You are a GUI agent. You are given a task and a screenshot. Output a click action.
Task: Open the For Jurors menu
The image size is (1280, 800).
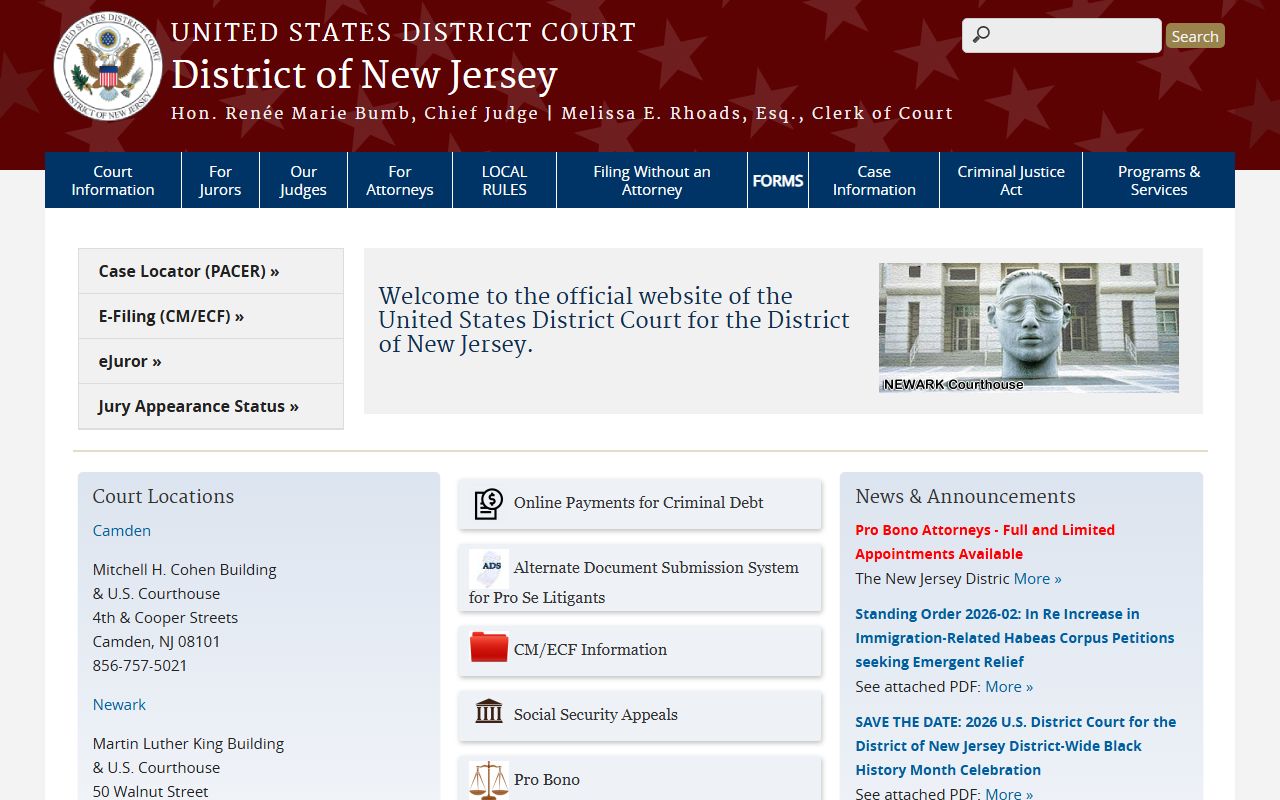(x=220, y=180)
